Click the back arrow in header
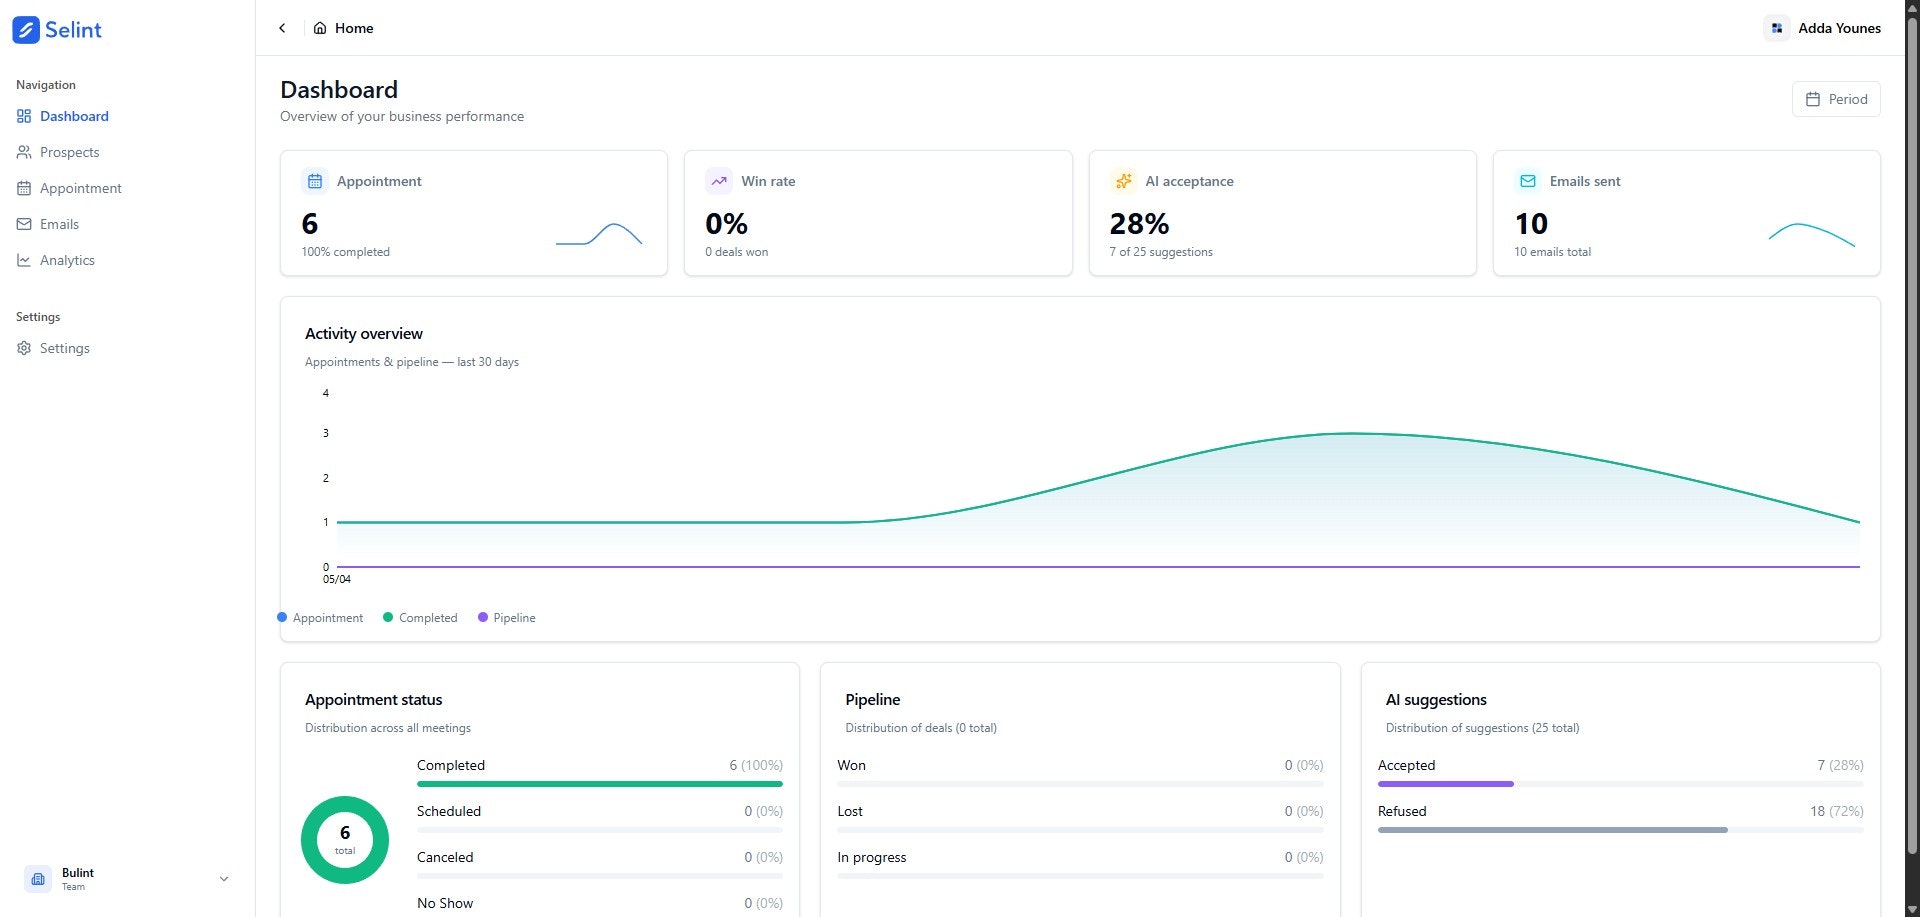Screen dimensions: 1920x917 click(282, 28)
